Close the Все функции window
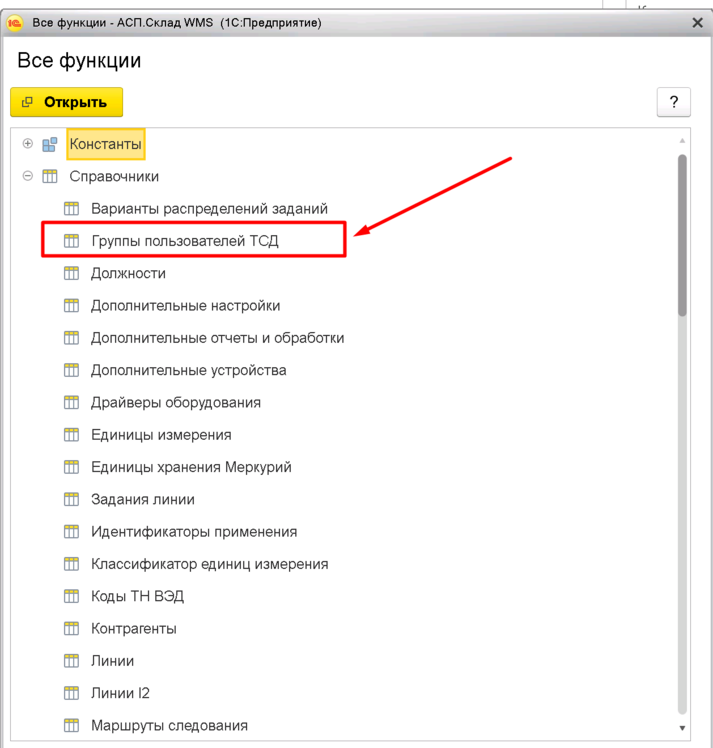This screenshot has height=748, width=713. click(697, 22)
